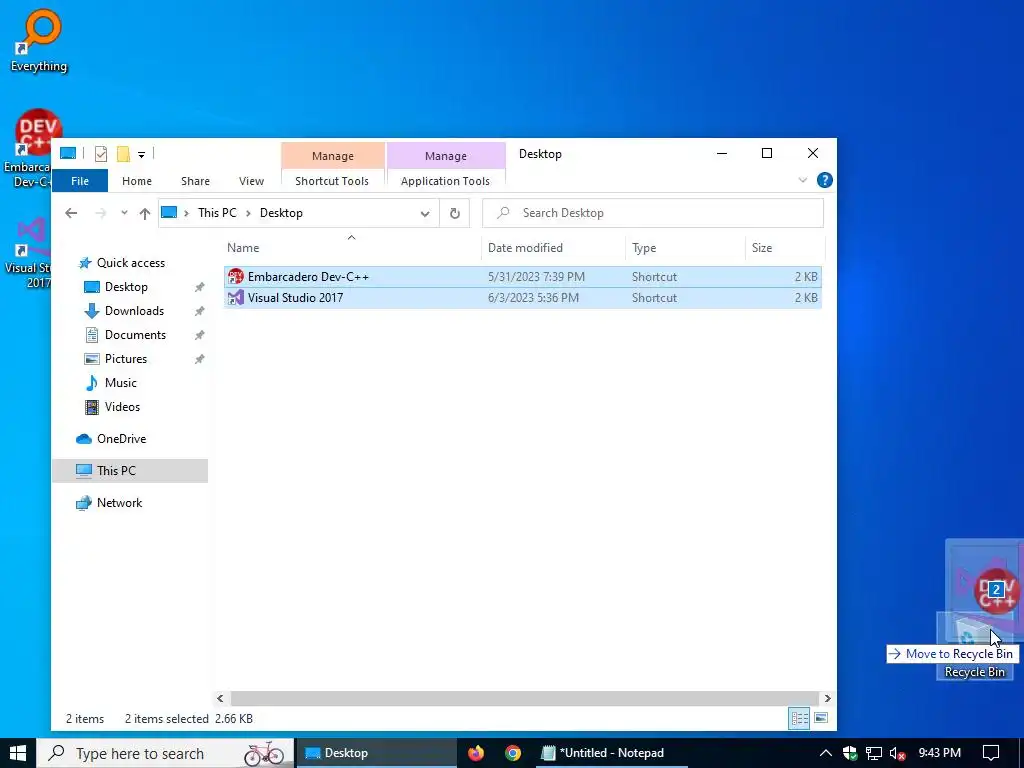Select the Embarcadero Dev-C++ file row
The height and width of the screenshot is (768, 1024).
coord(522,277)
